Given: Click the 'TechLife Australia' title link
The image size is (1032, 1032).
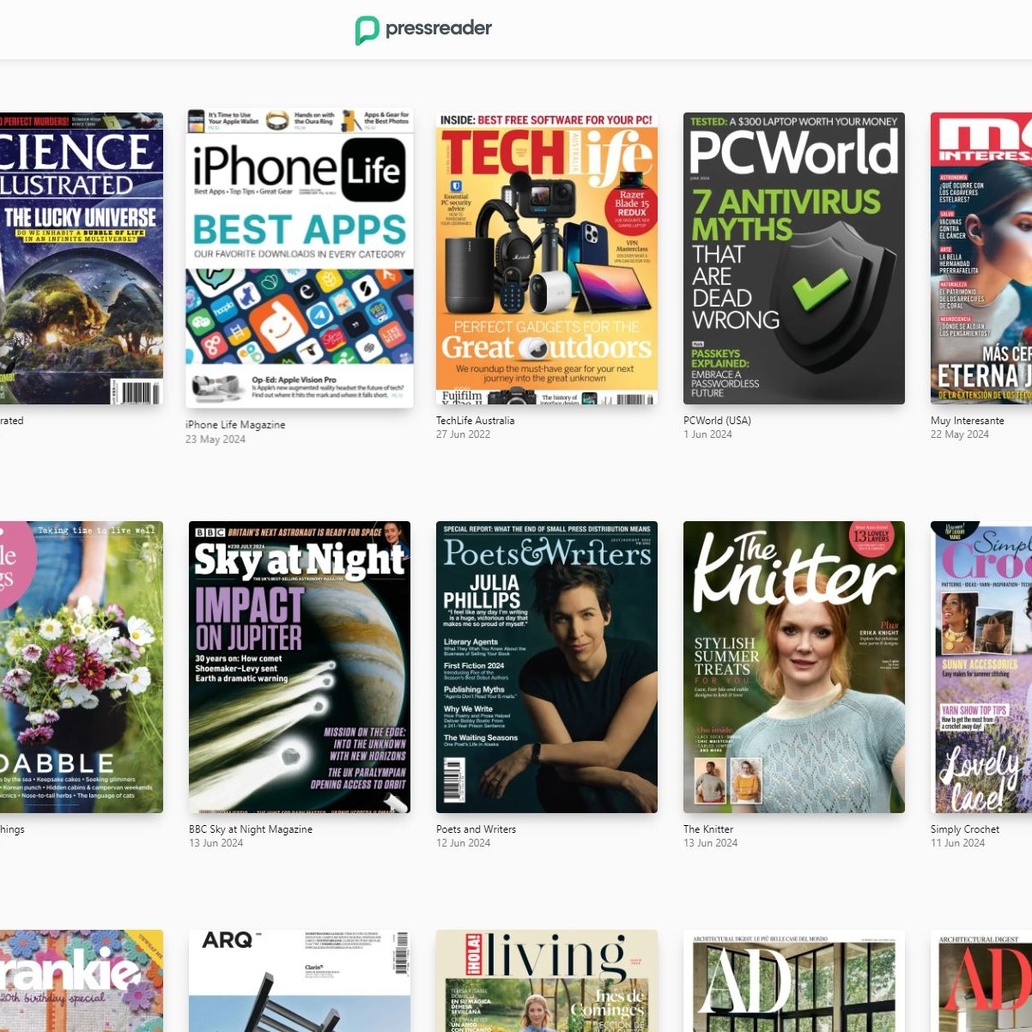Looking at the screenshot, I should click(475, 420).
